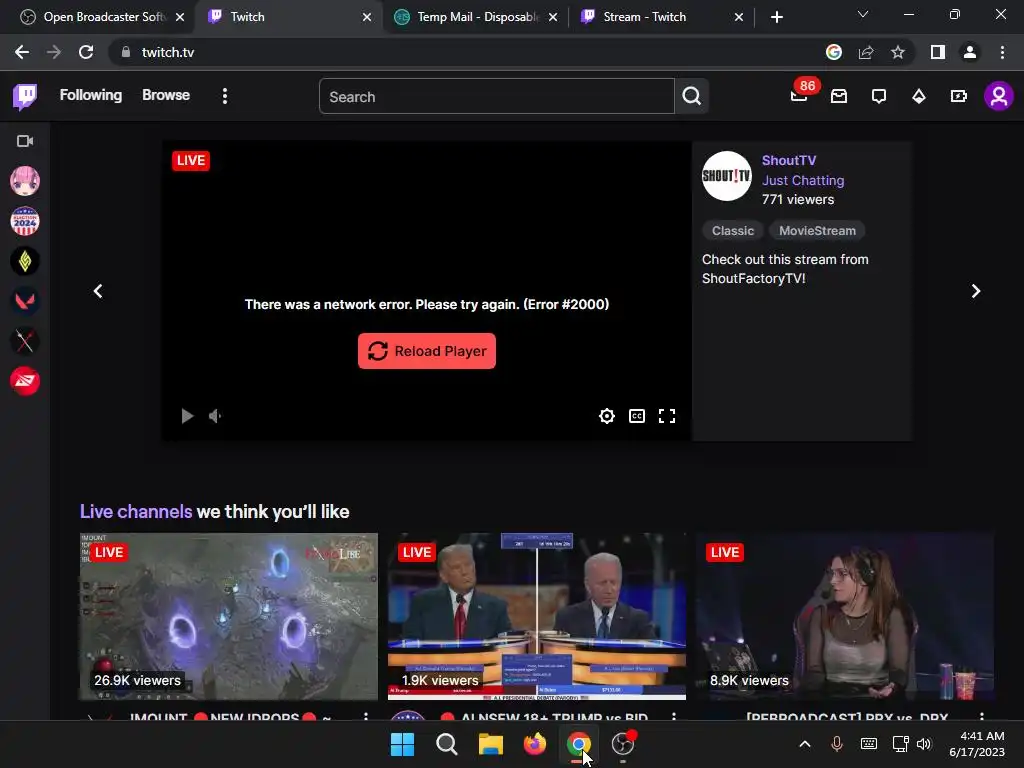1024x768 pixels.
Task: Select the MovieStream tag
Action: point(817,231)
